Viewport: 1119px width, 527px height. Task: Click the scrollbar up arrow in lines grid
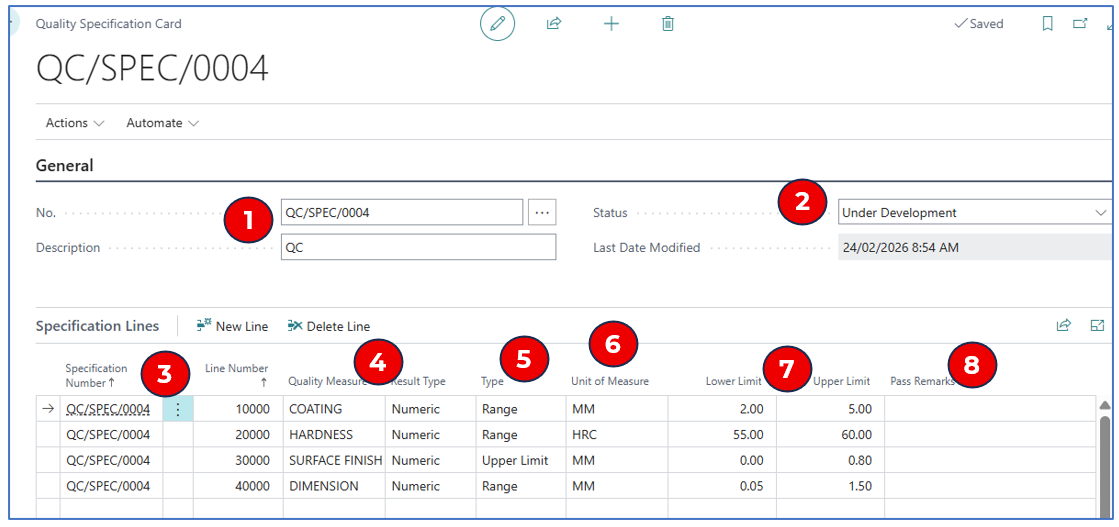pos(1104,405)
